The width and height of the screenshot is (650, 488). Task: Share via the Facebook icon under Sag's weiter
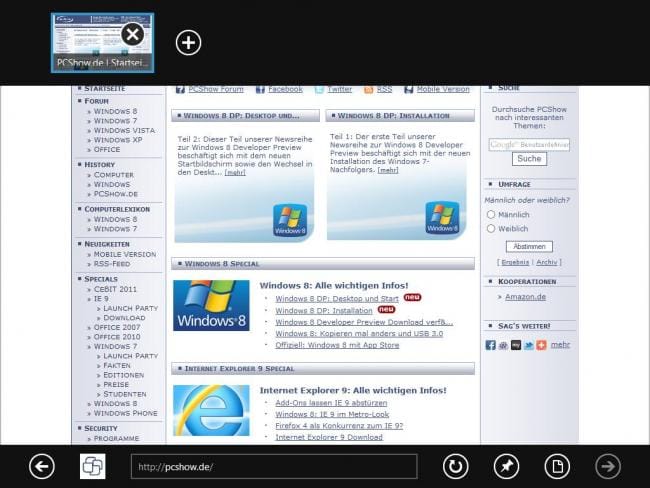tap(490, 345)
